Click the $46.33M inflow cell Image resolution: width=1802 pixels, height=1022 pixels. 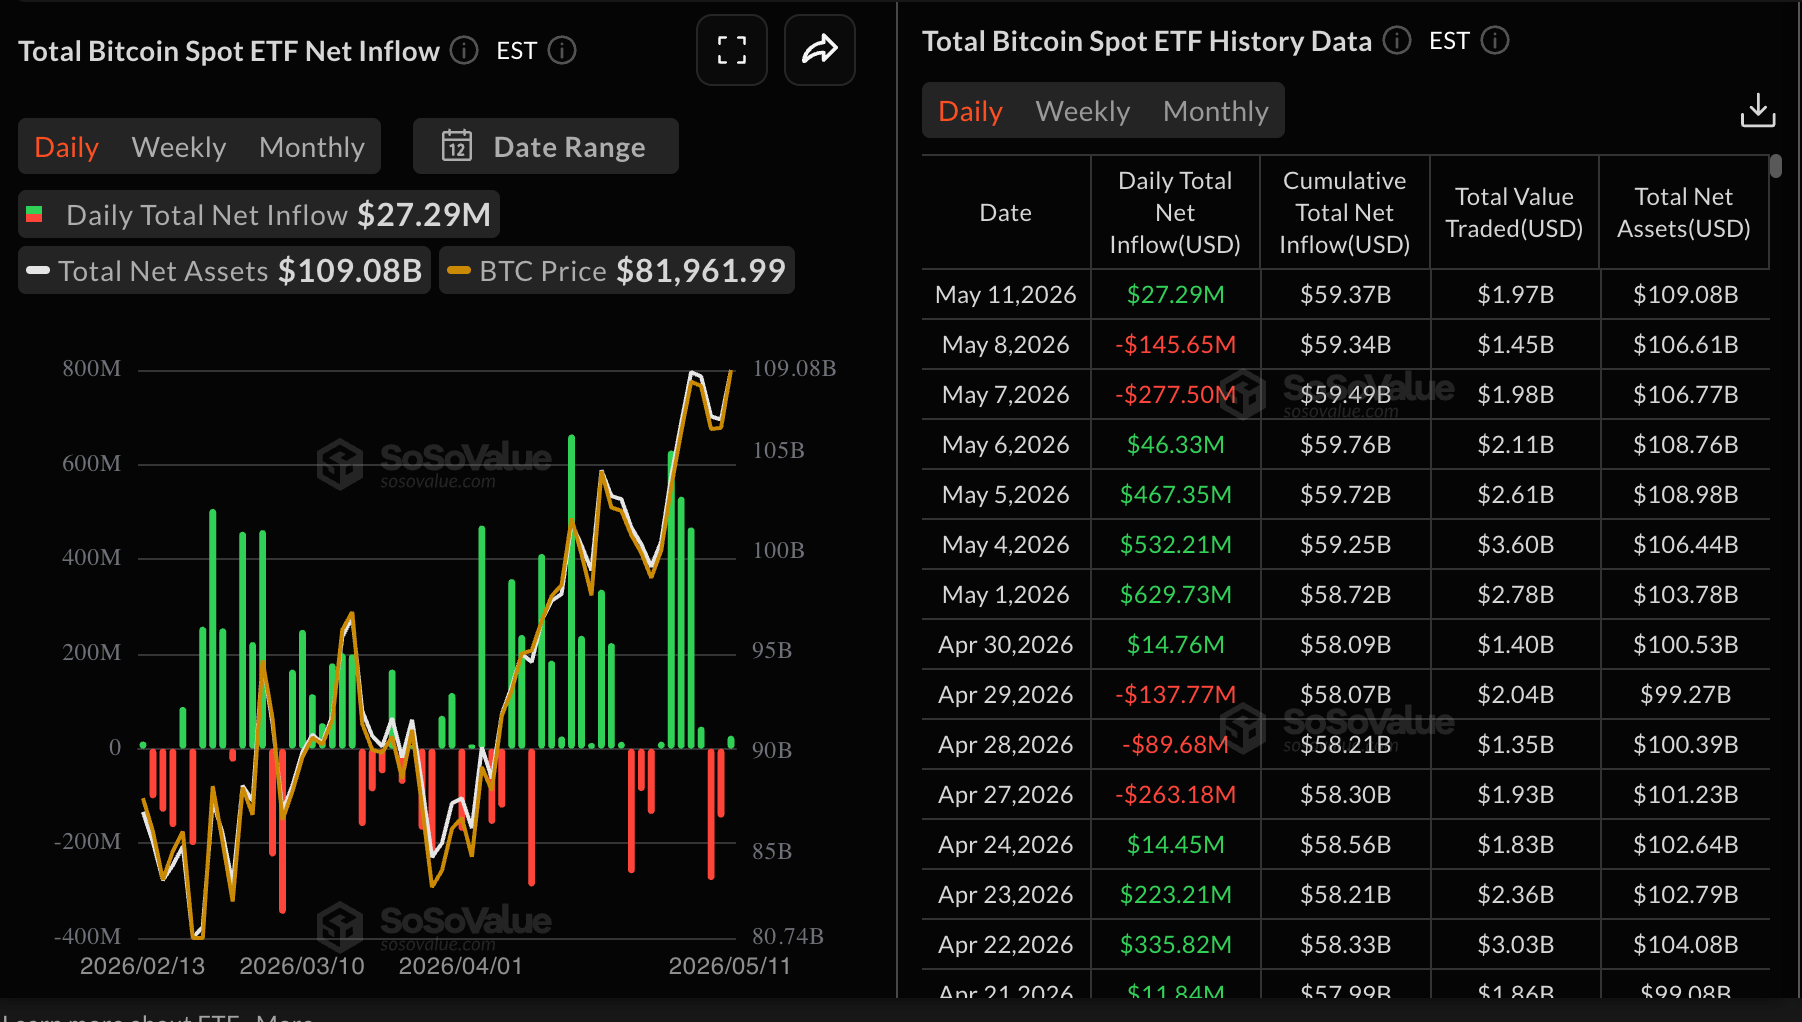point(1175,444)
